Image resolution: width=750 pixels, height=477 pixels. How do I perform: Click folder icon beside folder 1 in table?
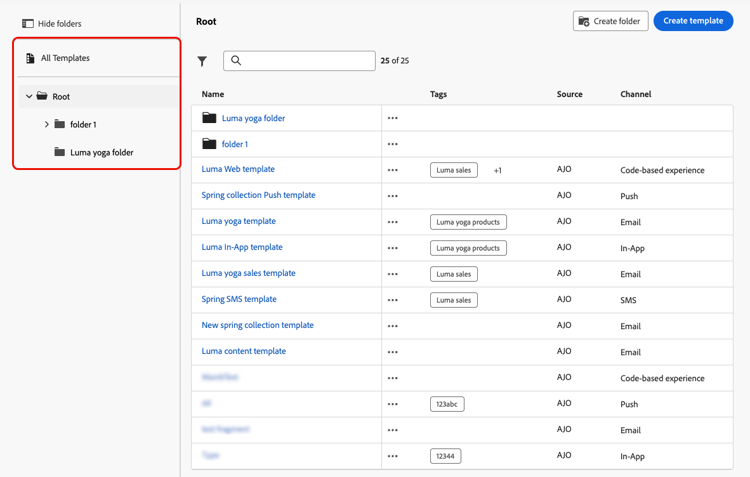(x=209, y=144)
